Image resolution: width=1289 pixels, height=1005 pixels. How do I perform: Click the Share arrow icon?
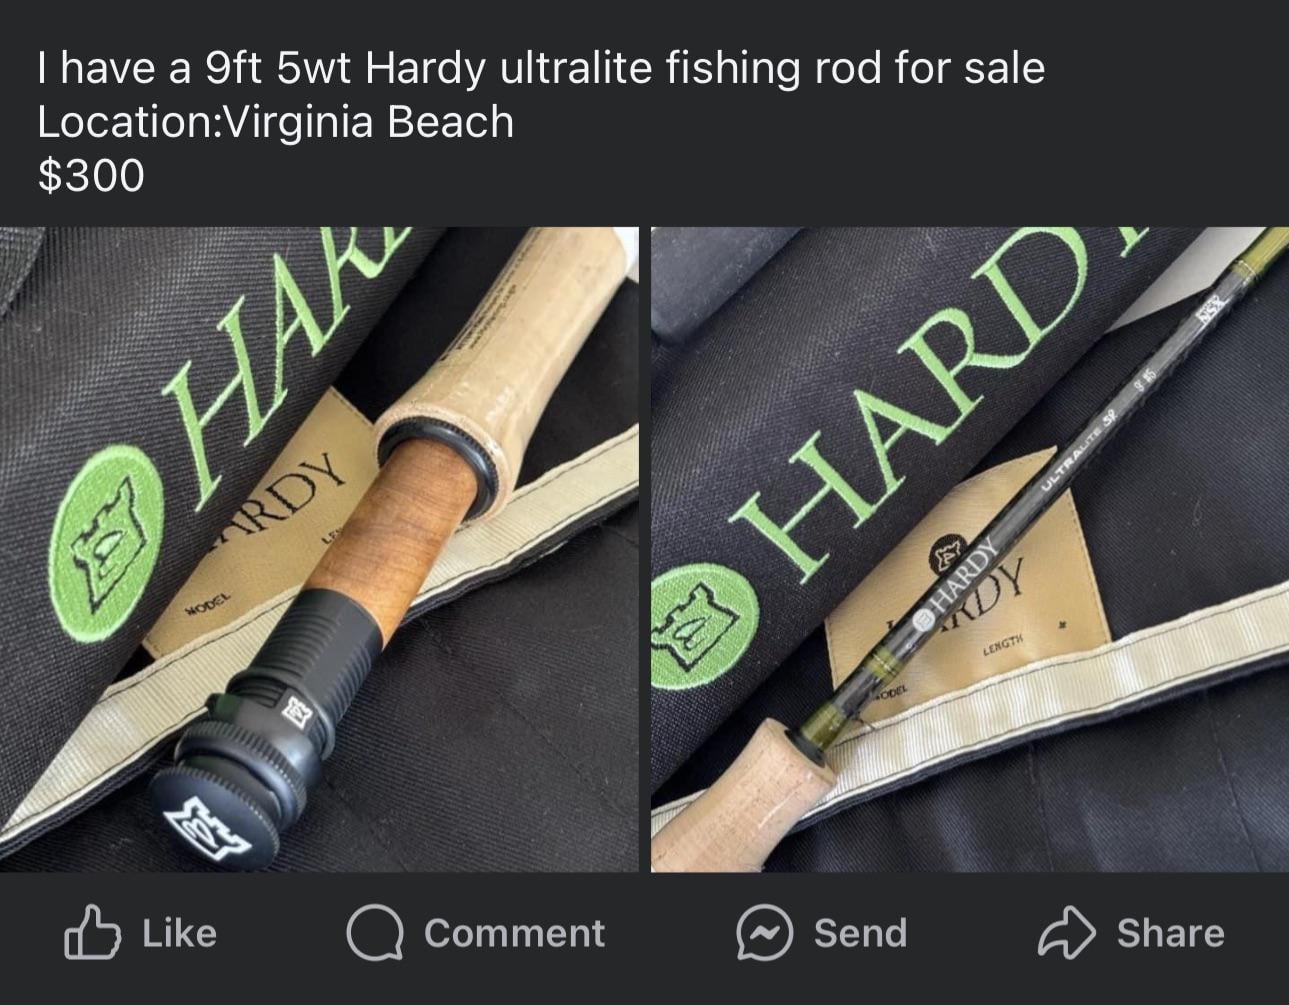pyautogui.click(x=1067, y=933)
